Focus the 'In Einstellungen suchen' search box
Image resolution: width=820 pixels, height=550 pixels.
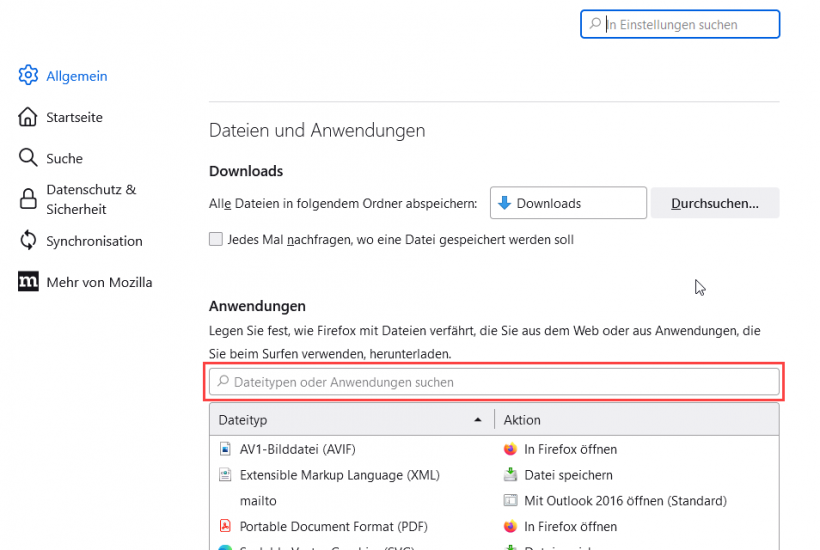click(680, 24)
